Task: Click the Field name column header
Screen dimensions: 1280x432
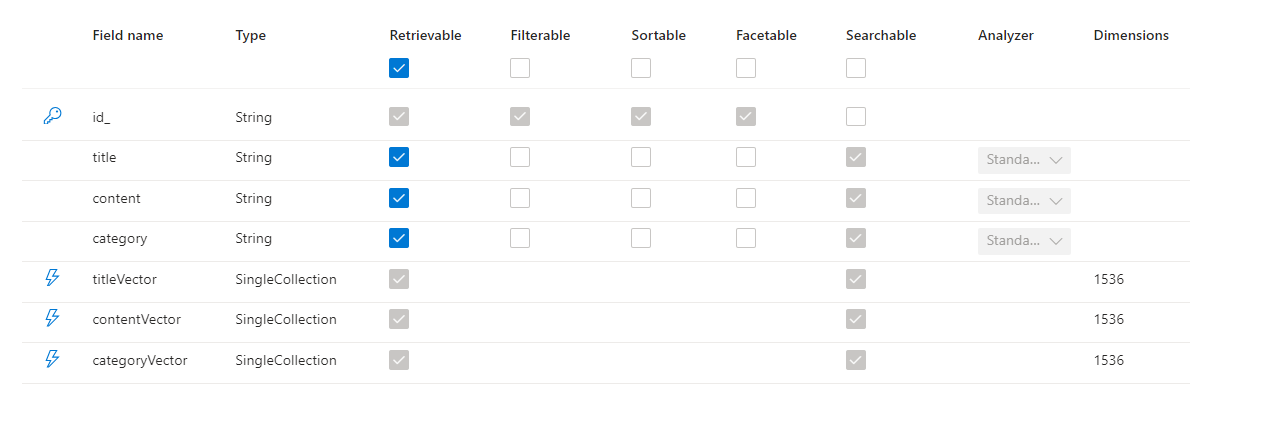Action: pyautogui.click(x=127, y=35)
